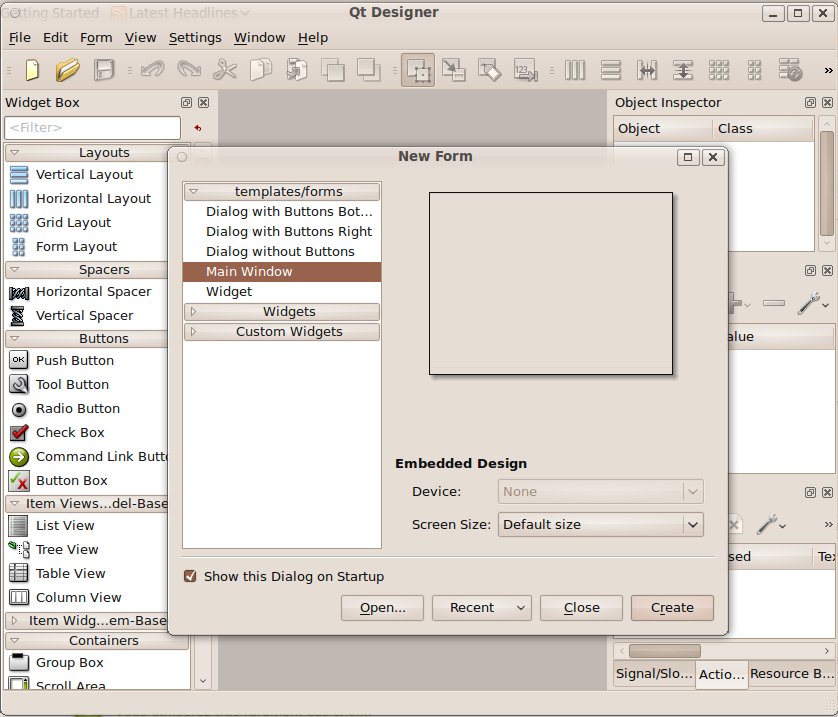
Task: Click Lay Out Vertically toolbar icon
Action: pos(611,70)
